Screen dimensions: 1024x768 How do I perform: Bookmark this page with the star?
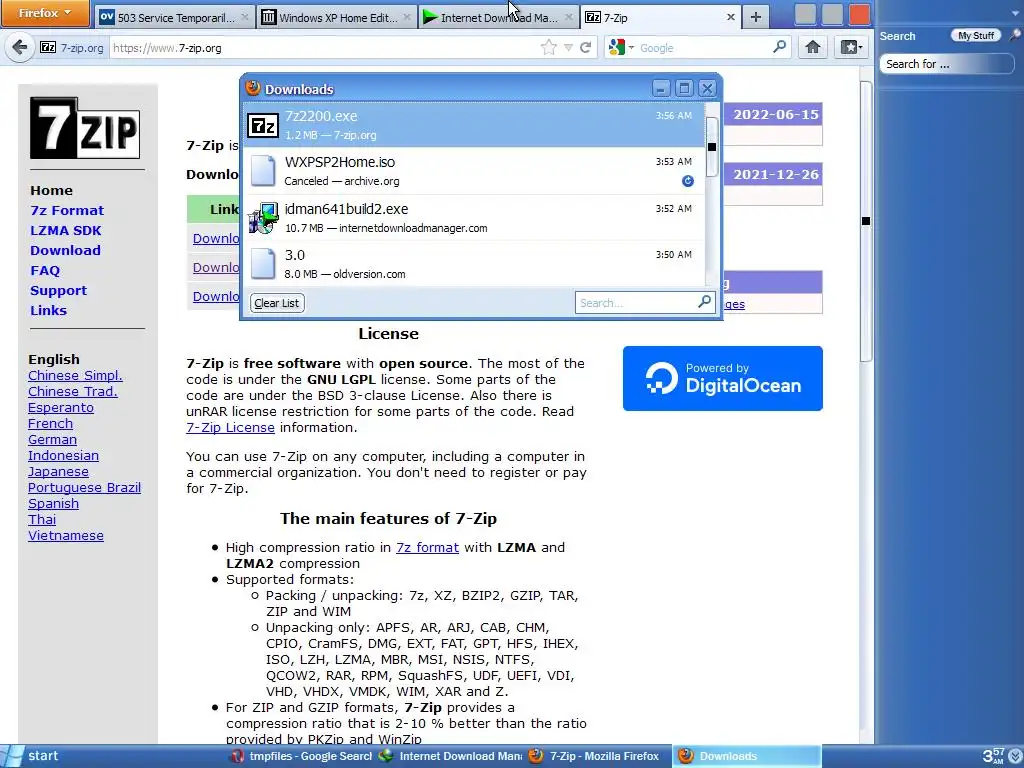click(549, 47)
